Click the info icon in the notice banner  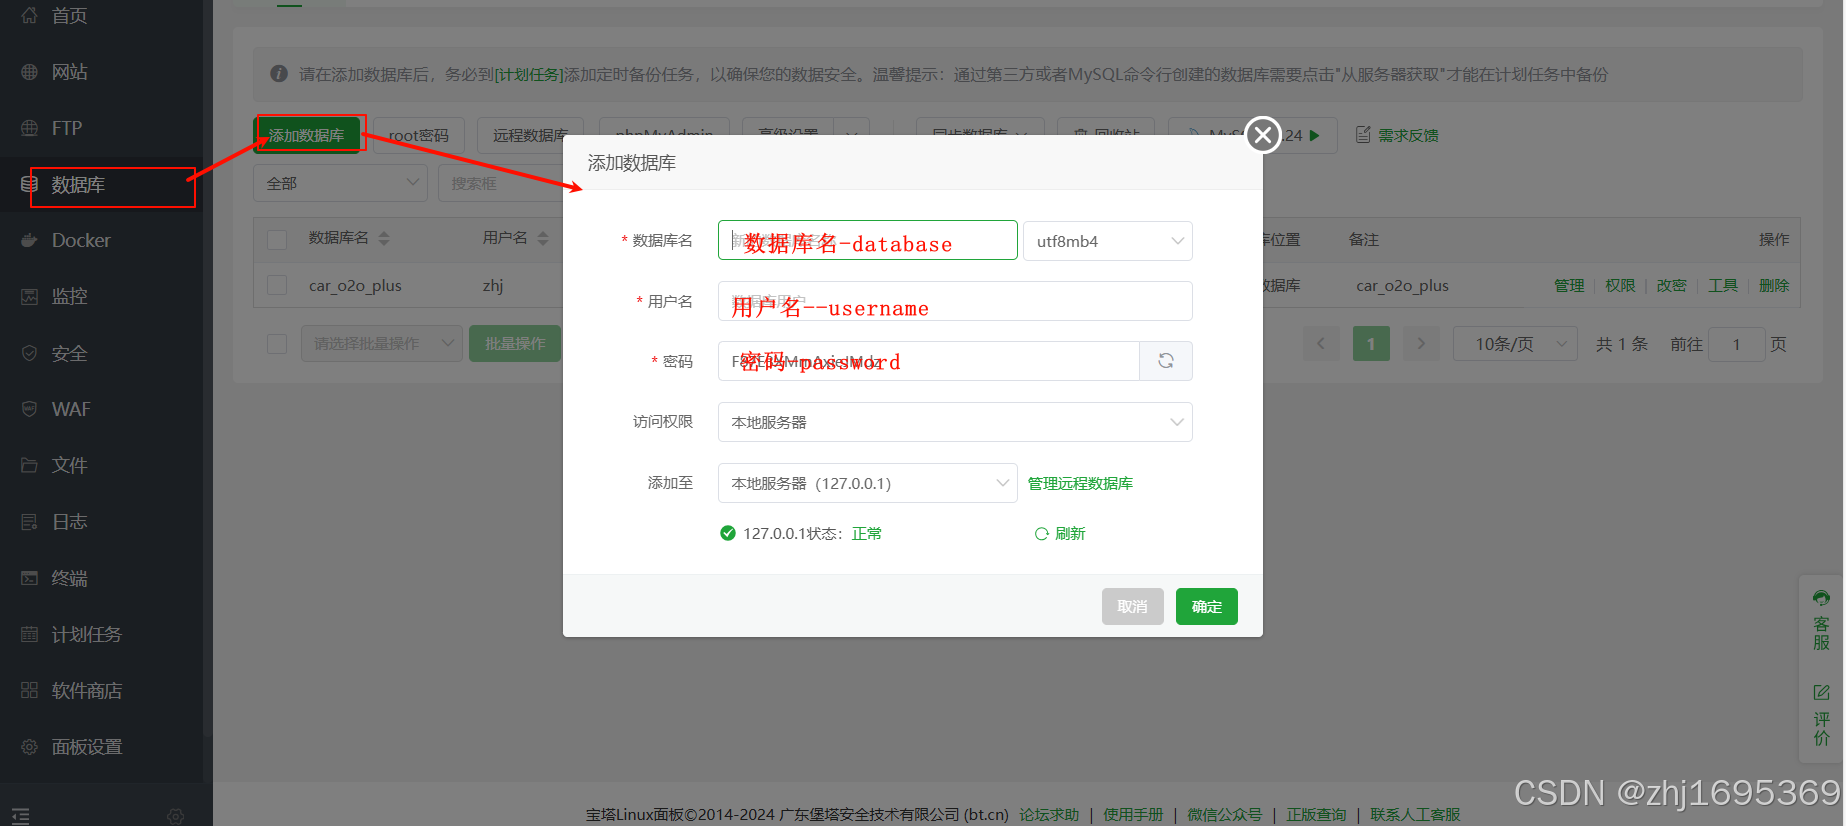coord(279,74)
